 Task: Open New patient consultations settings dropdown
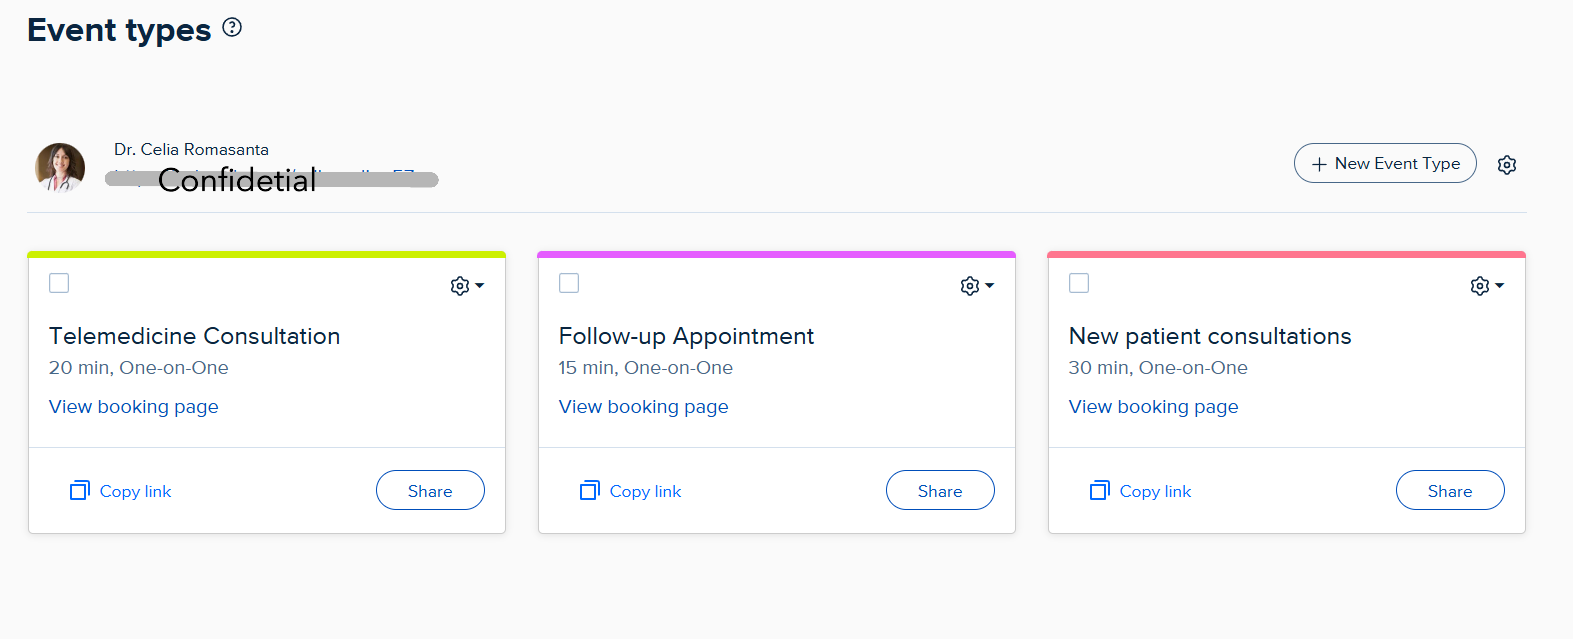click(1486, 286)
